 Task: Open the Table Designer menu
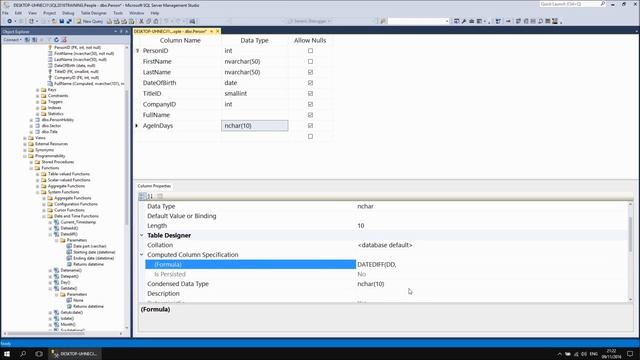[x=93, y=13]
